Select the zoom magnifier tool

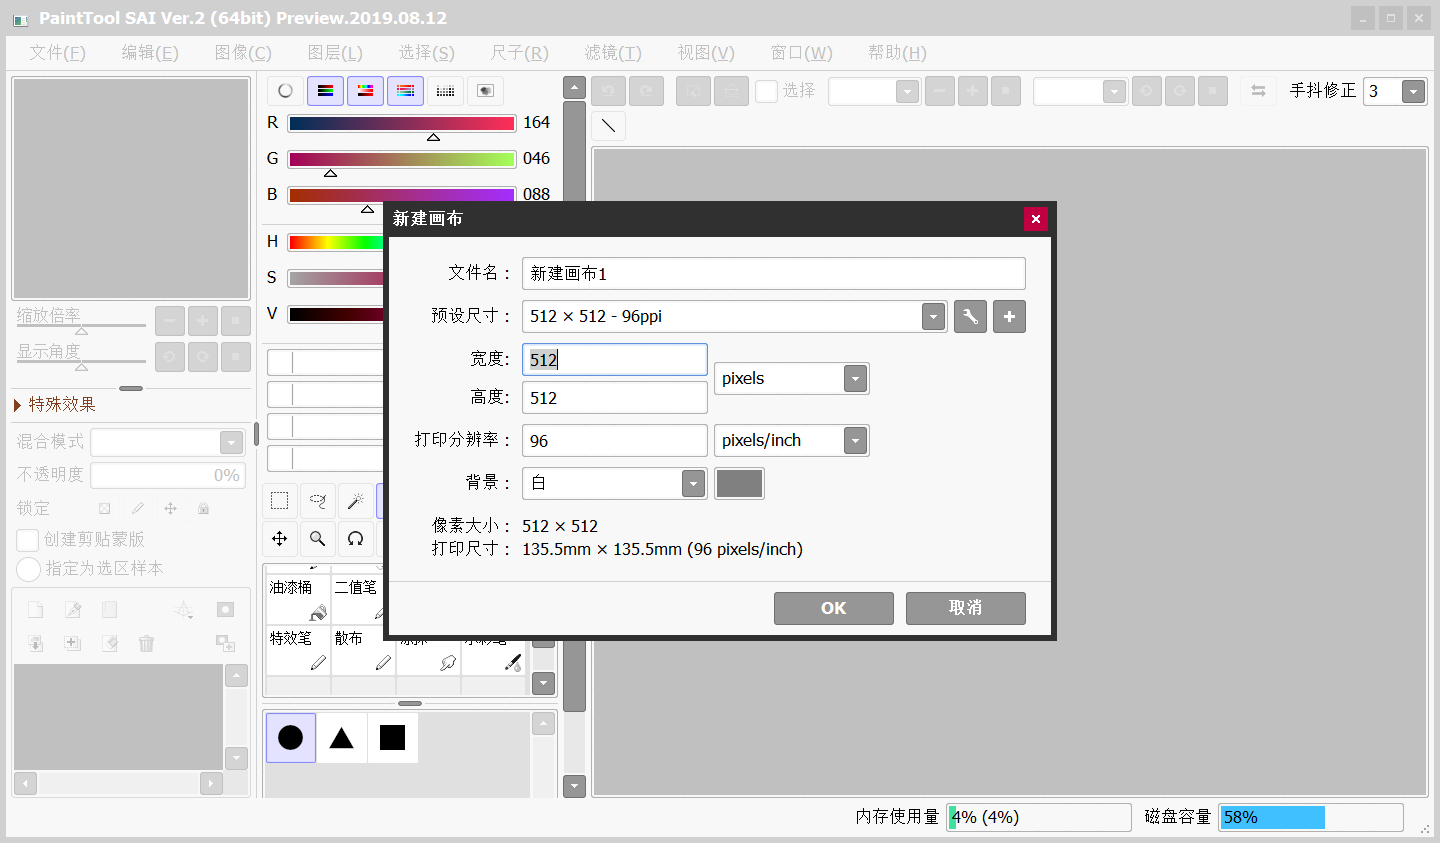coord(318,539)
